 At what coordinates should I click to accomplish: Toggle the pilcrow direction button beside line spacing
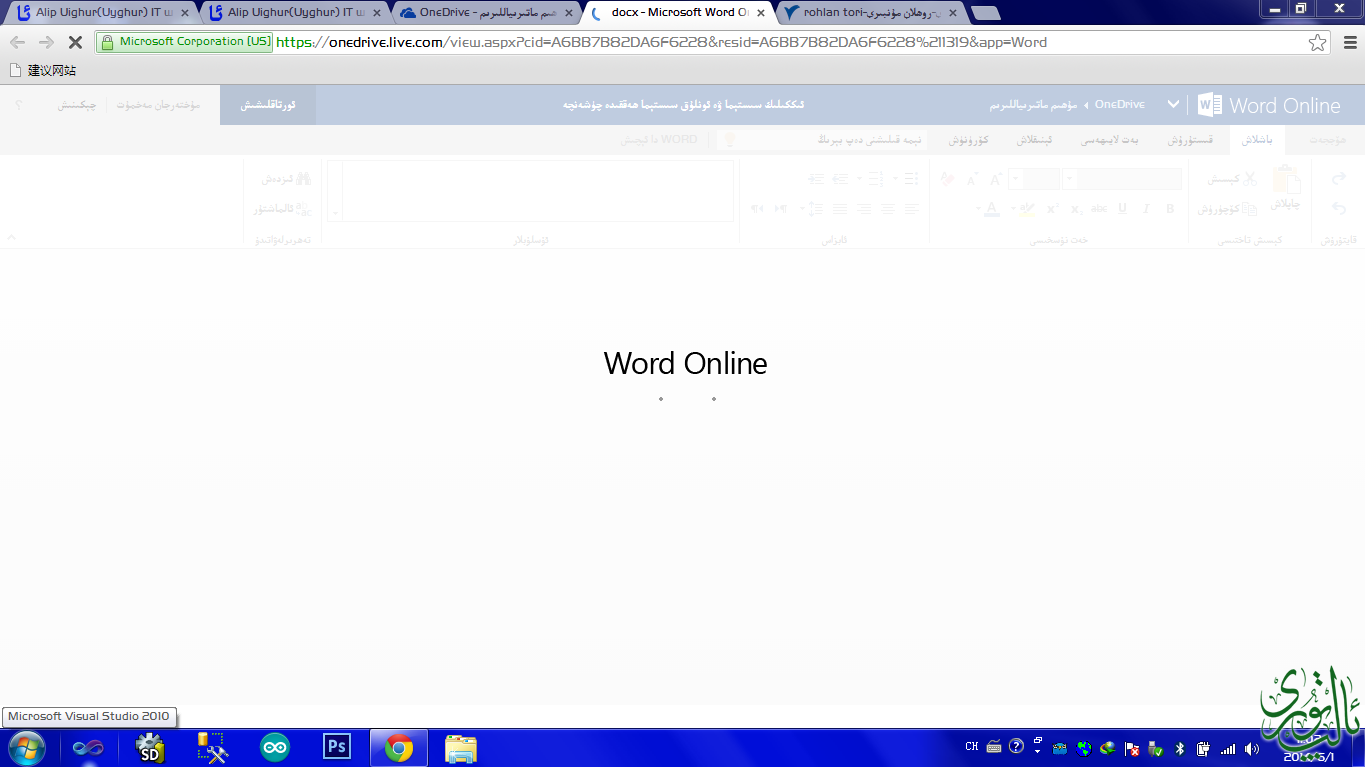782,208
